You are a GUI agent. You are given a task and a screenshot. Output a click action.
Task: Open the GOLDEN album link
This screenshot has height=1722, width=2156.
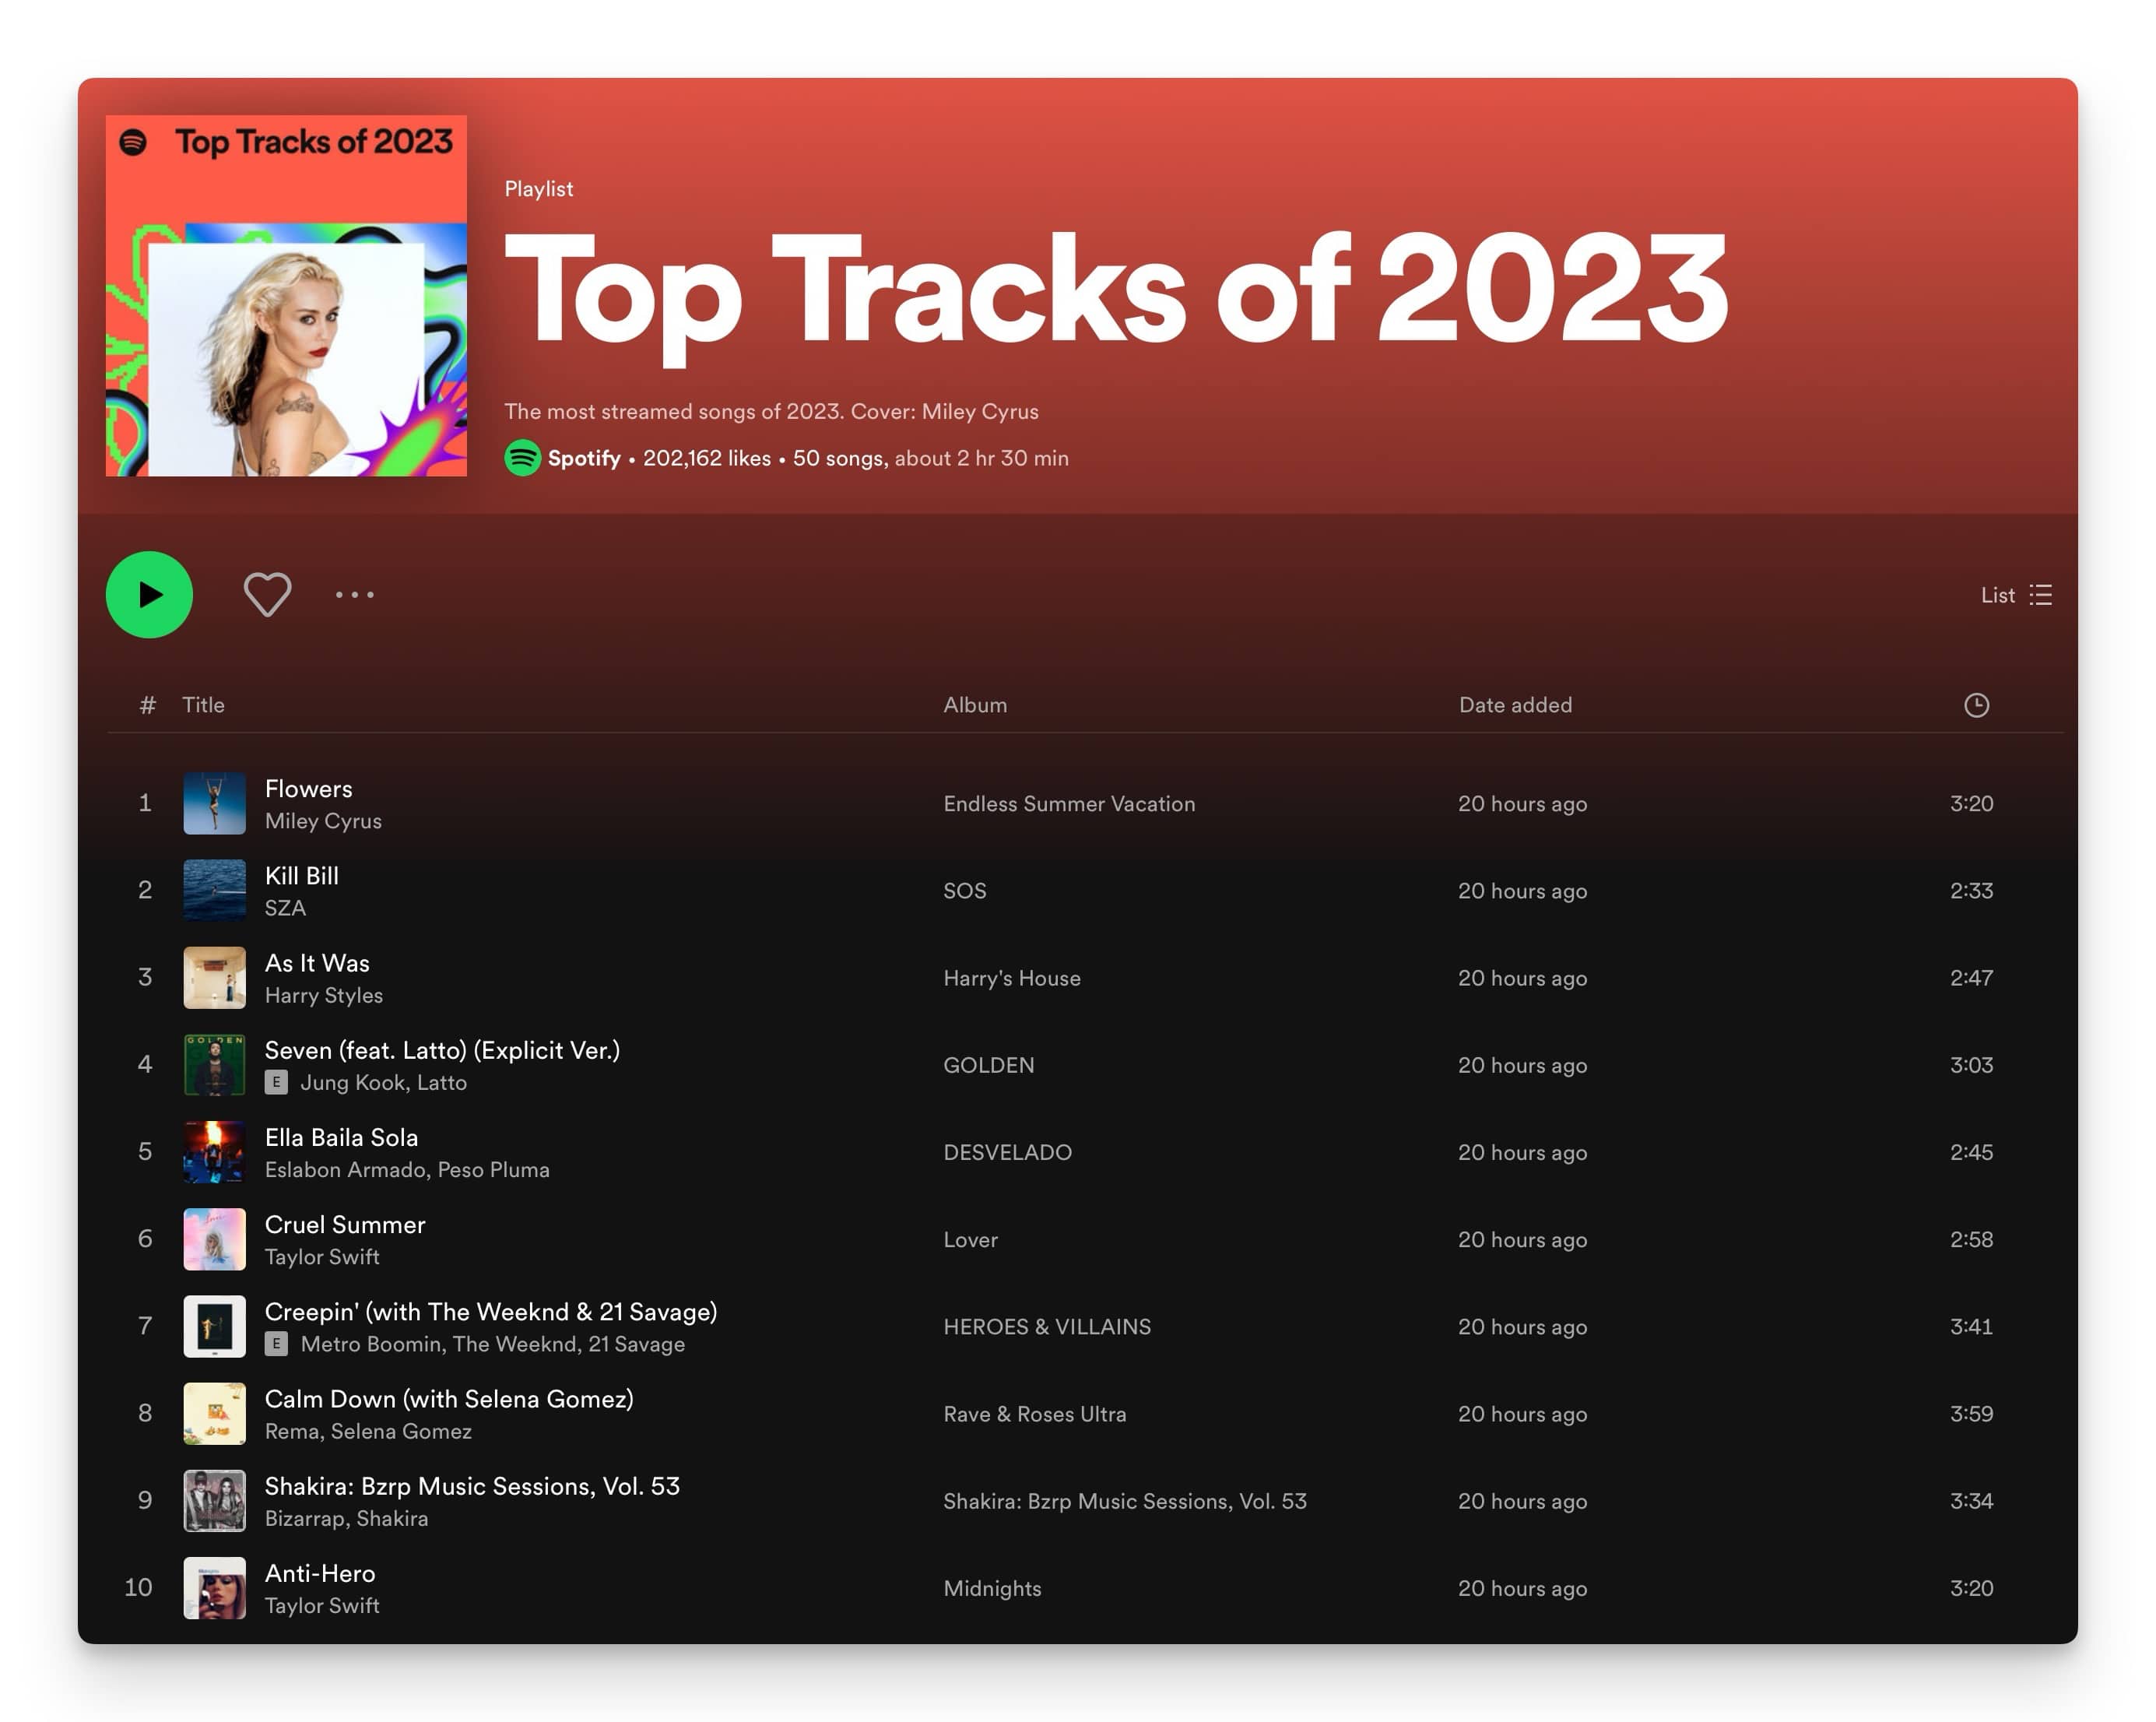point(988,1065)
